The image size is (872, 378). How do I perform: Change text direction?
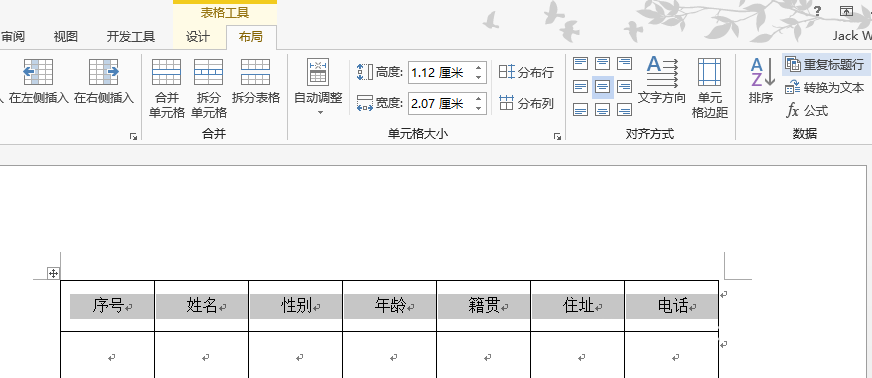[x=662, y=81]
